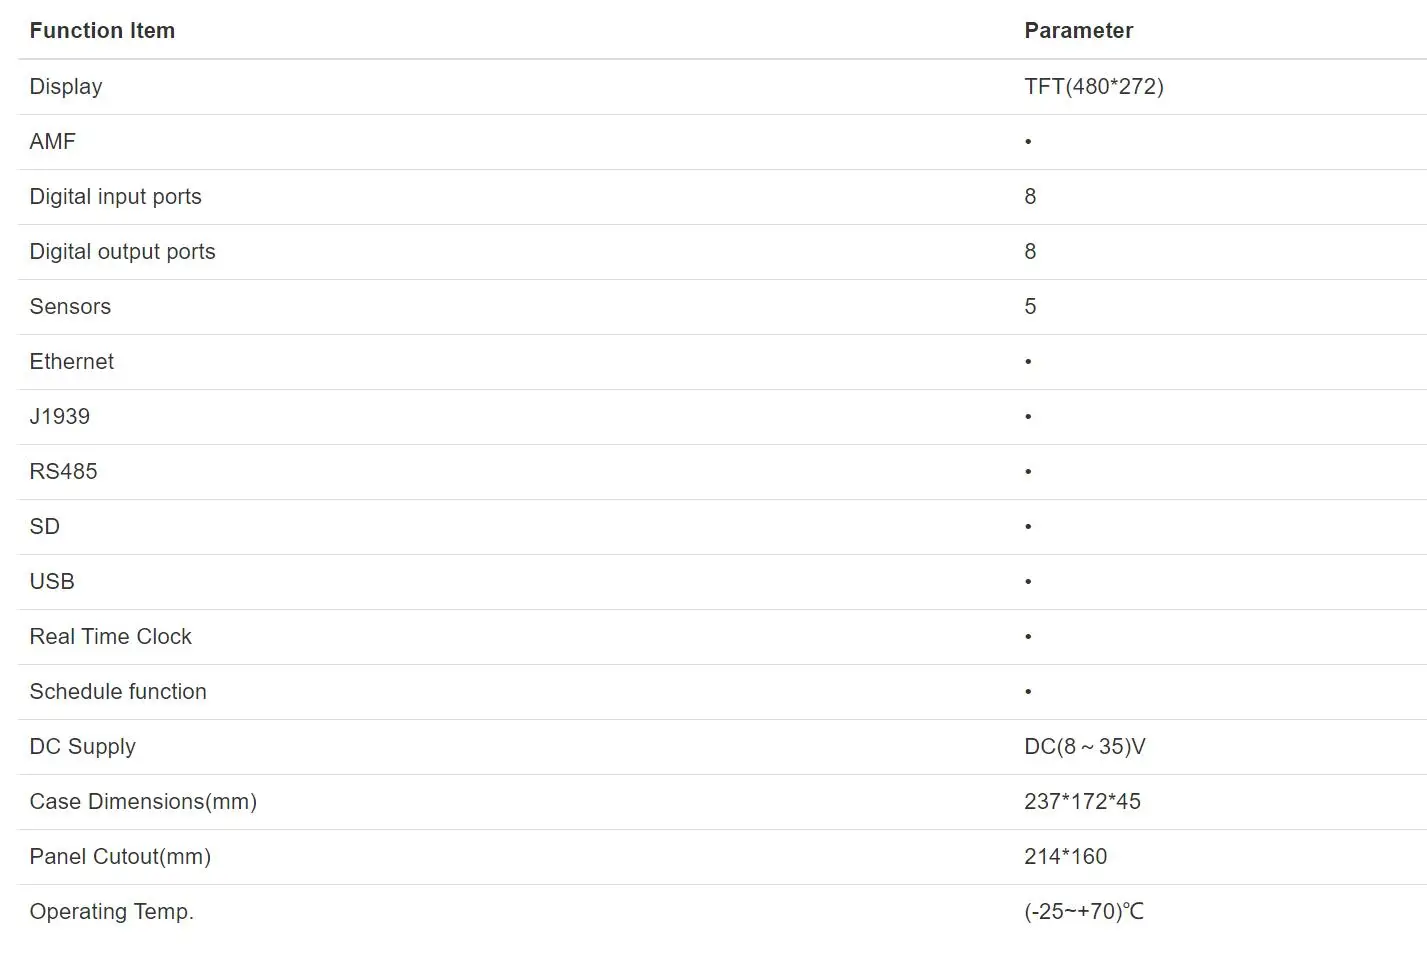Click the Schedule function label

point(118,692)
